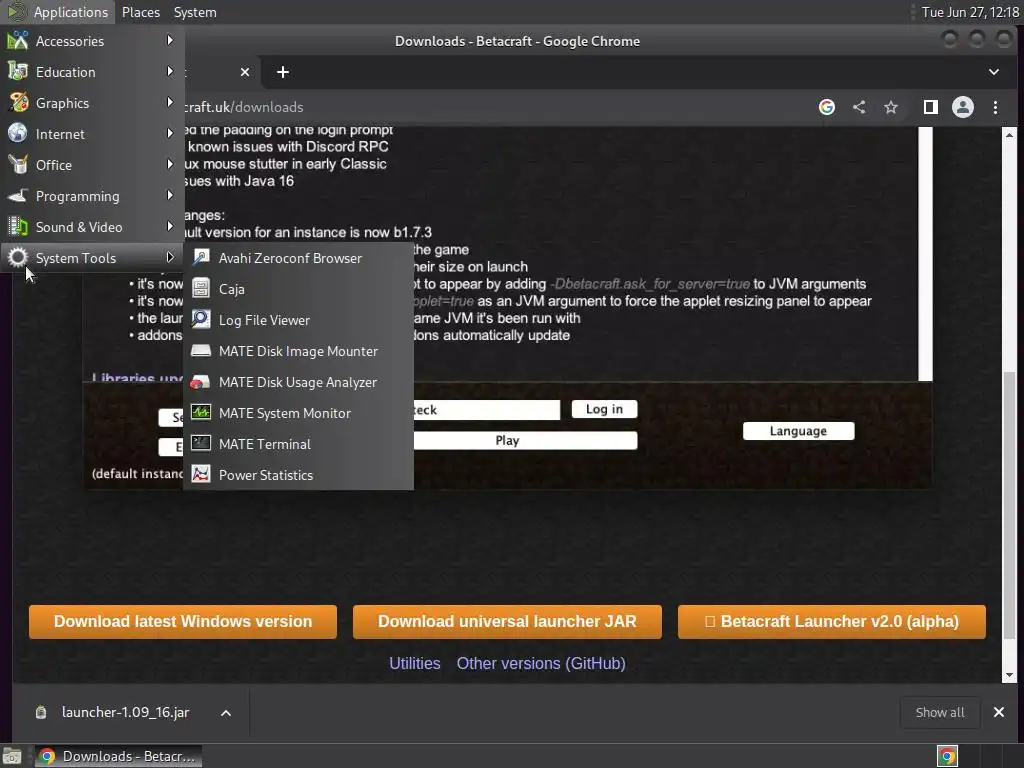This screenshot has height=768, width=1024.
Task: Click Betacraft Launcher v2.0 (alpha) button
Action: click(x=831, y=621)
